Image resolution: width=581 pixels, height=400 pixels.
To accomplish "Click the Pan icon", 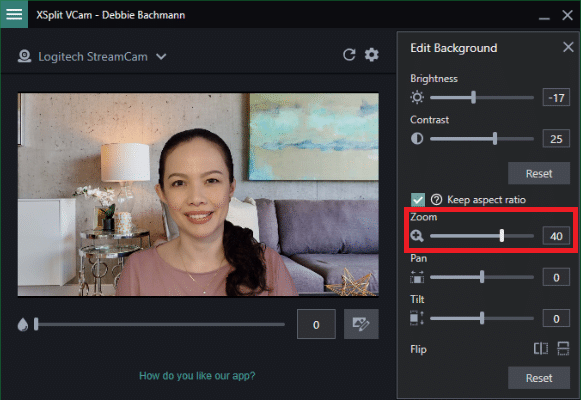I will [417, 277].
